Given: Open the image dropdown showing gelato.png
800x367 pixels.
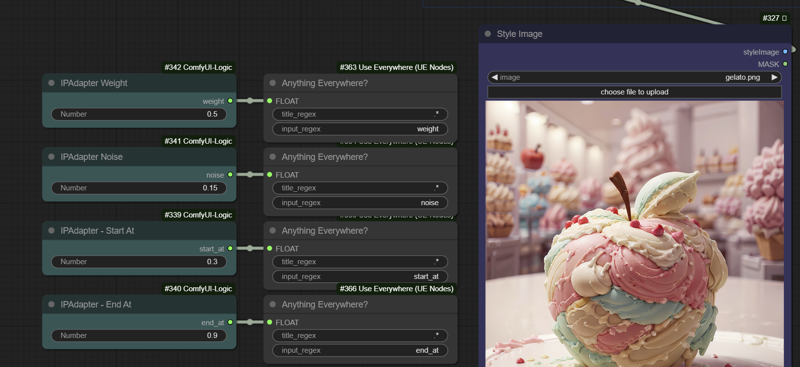Looking at the screenshot, I should (x=634, y=78).
